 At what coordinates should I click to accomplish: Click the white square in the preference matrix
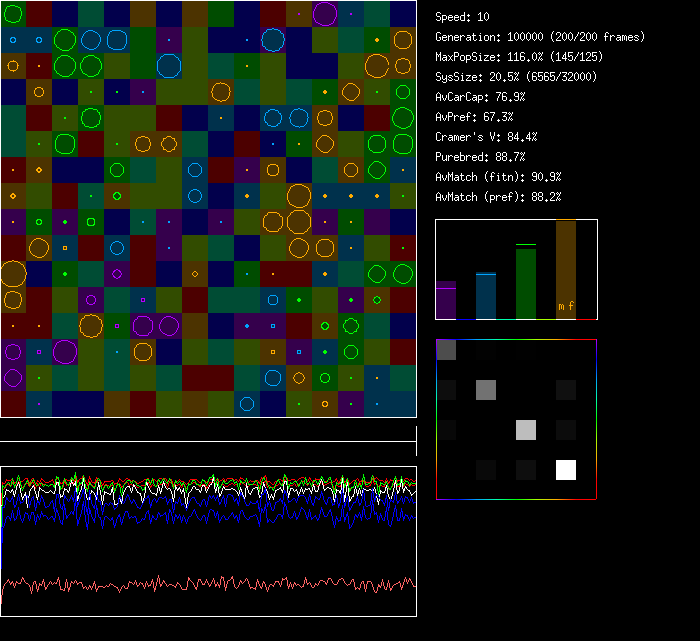566,470
